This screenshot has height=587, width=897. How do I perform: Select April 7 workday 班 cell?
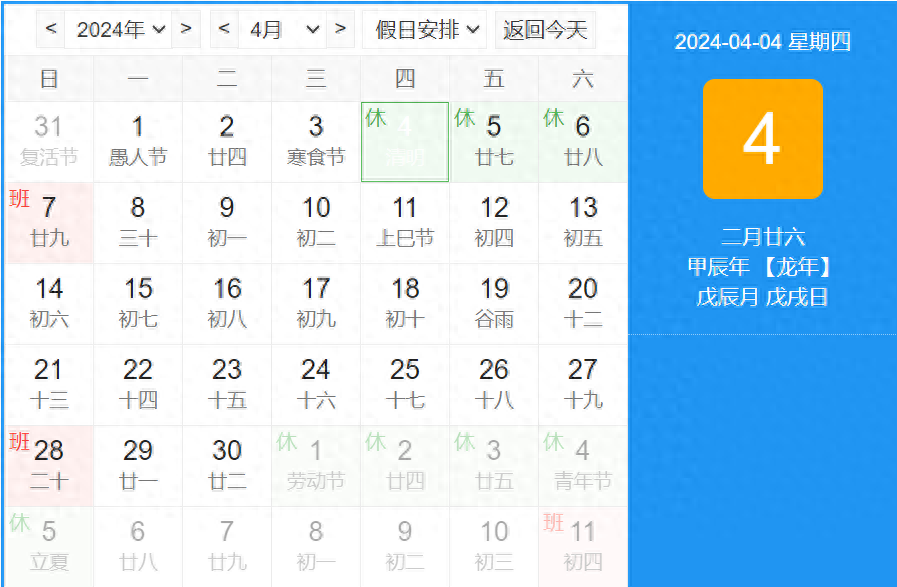49,222
